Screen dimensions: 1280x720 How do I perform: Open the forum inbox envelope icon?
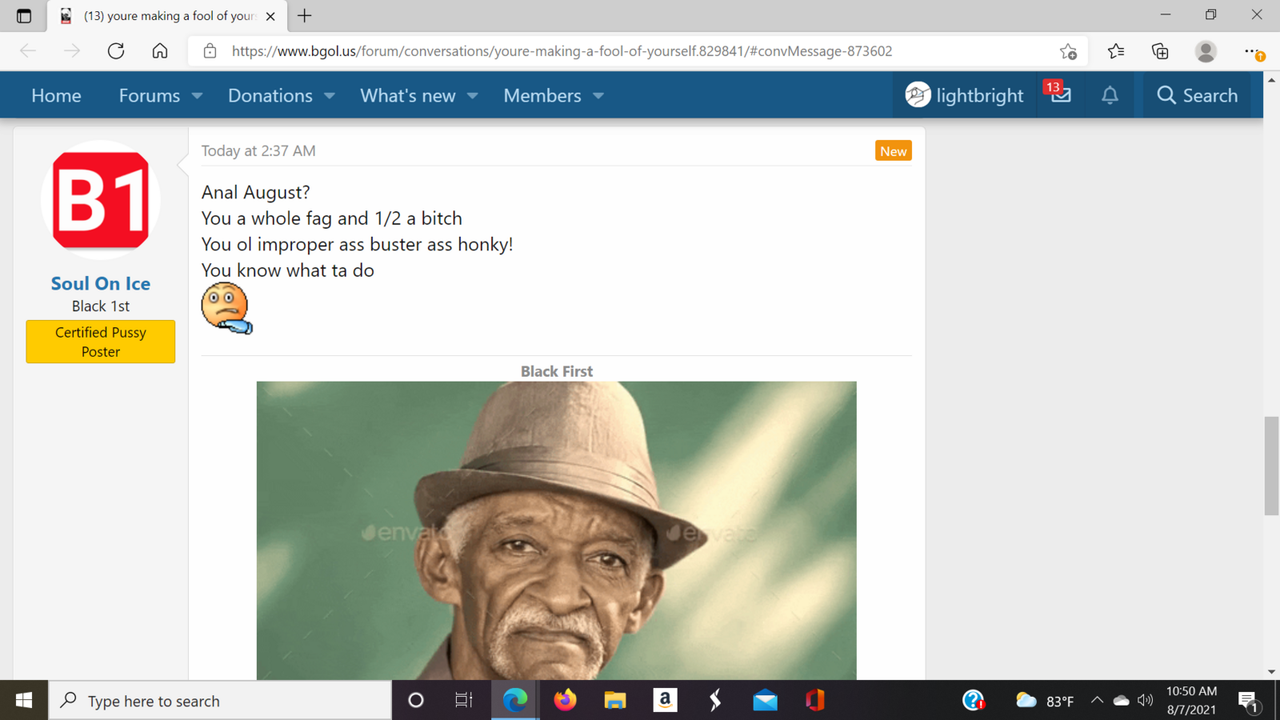tap(1060, 95)
